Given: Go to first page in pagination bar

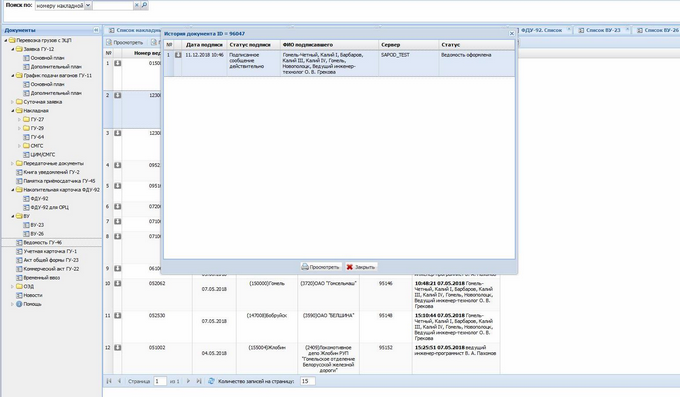Looking at the screenshot, I should (x=109, y=381).
